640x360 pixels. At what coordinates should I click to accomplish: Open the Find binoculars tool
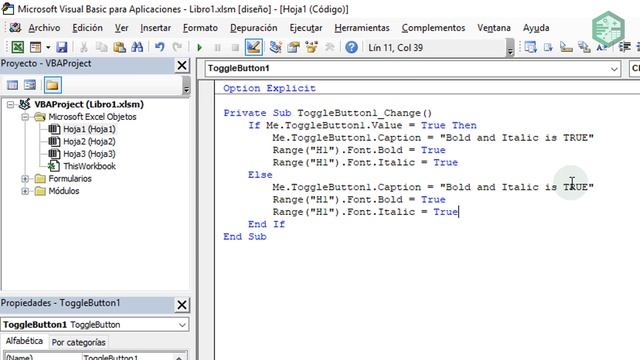[137, 47]
